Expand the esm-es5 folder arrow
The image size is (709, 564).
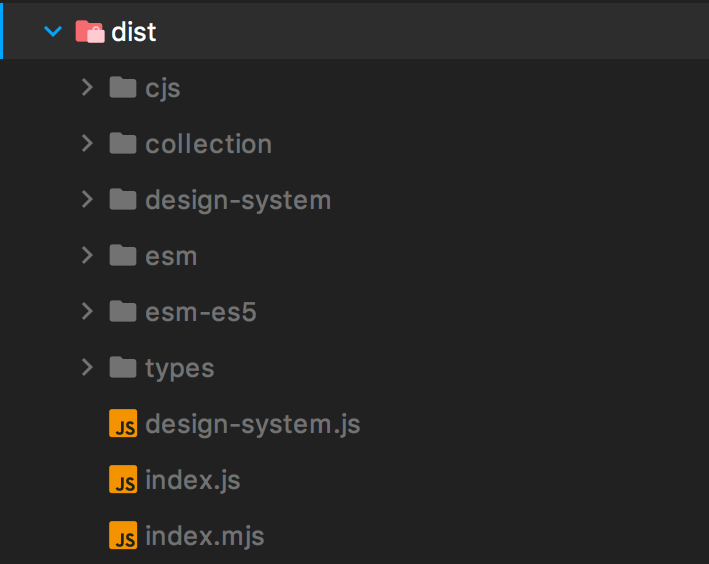point(87,311)
